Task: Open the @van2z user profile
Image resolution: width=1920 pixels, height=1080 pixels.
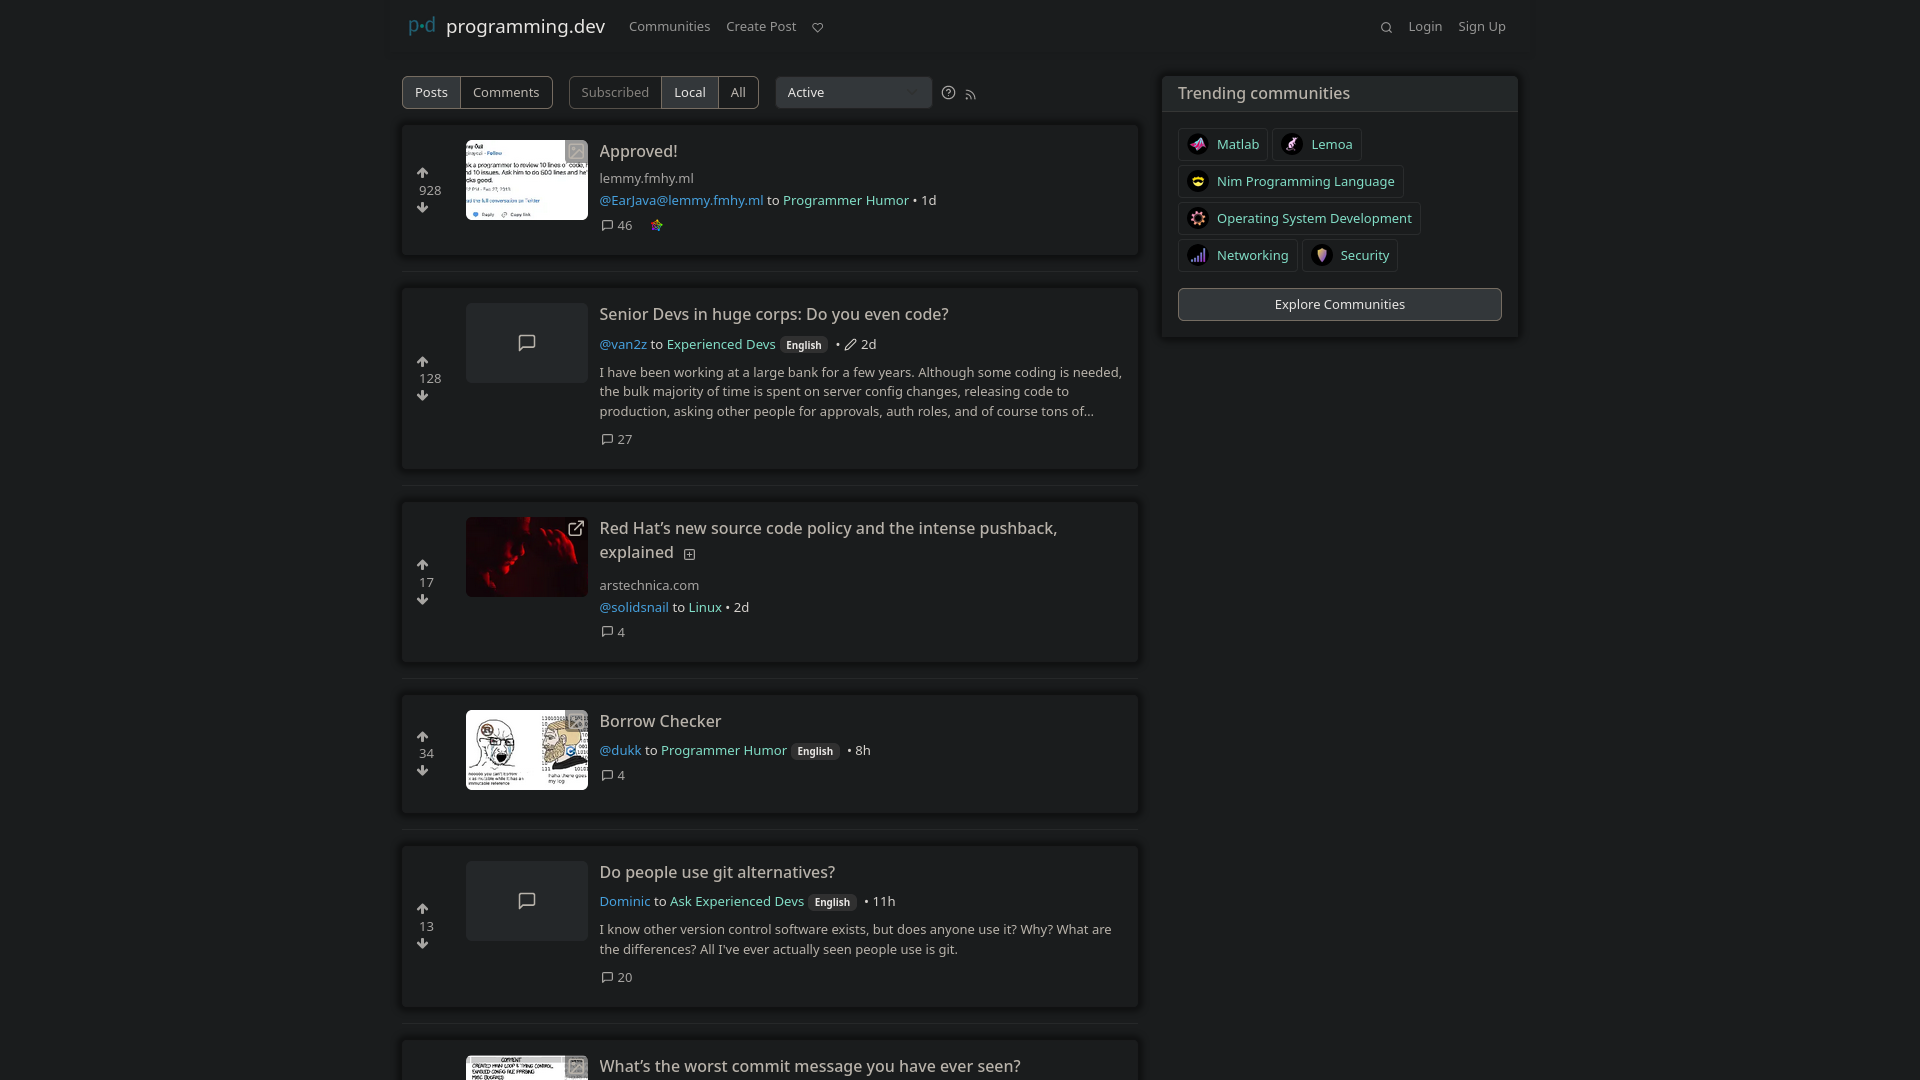Action: coord(623,345)
